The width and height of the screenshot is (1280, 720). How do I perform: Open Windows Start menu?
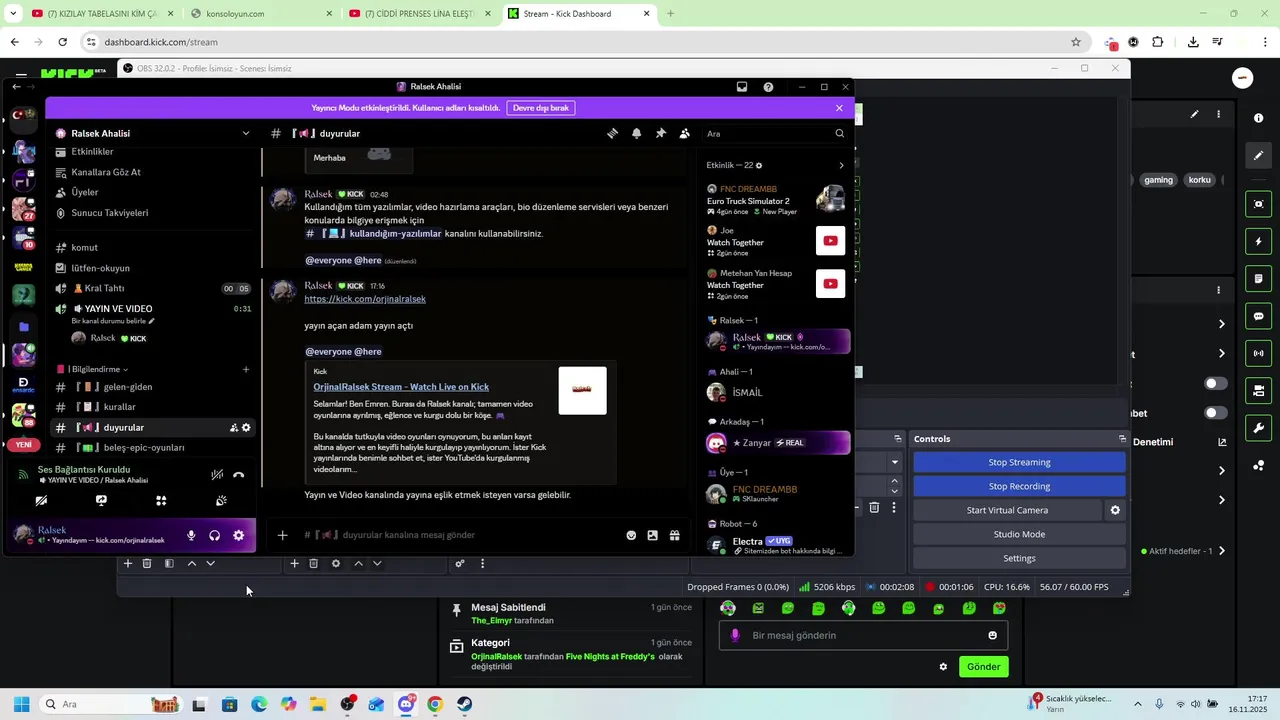(x=21, y=704)
